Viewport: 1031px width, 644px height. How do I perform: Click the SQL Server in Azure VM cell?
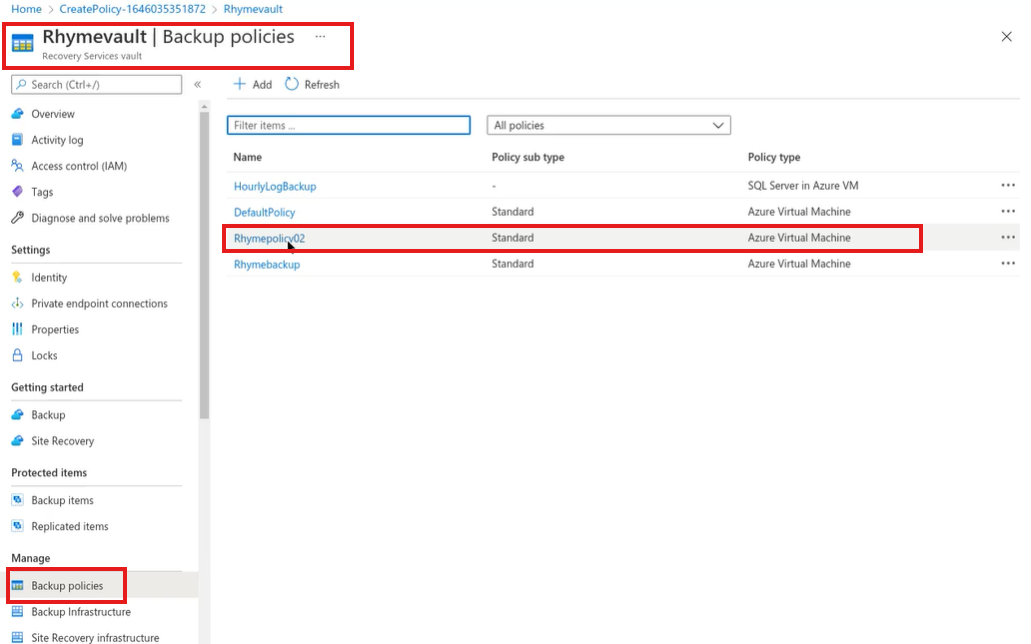(x=803, y=186)
